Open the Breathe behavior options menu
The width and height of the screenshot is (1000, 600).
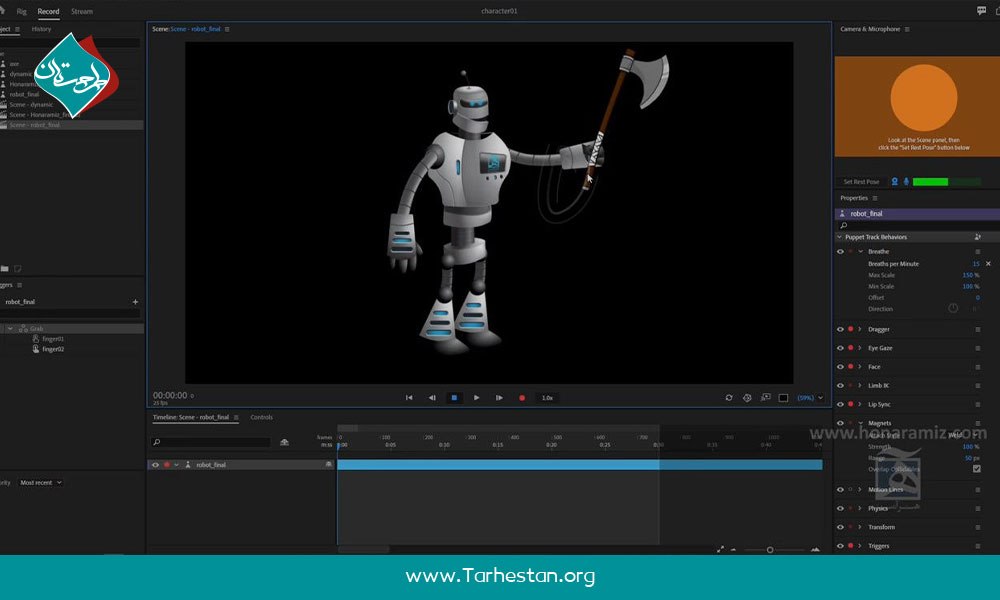(x=978, y=252)
